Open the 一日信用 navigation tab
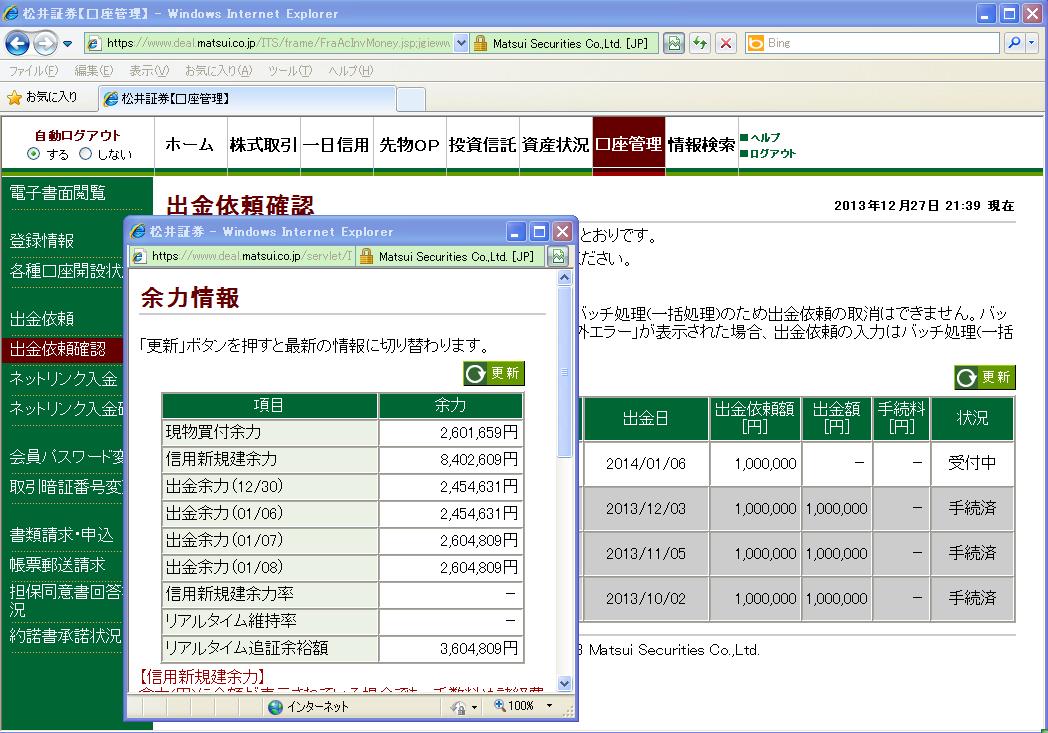The image size is (1048, 733). pos(336,145)
